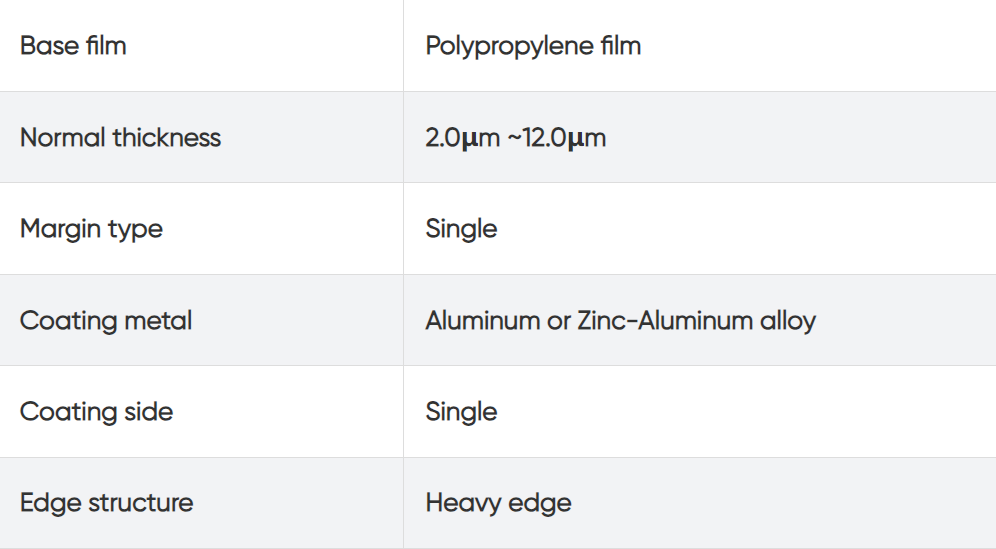996x549 pixels.
Task: Select the thickness range value text
Action: click(515, 138)
